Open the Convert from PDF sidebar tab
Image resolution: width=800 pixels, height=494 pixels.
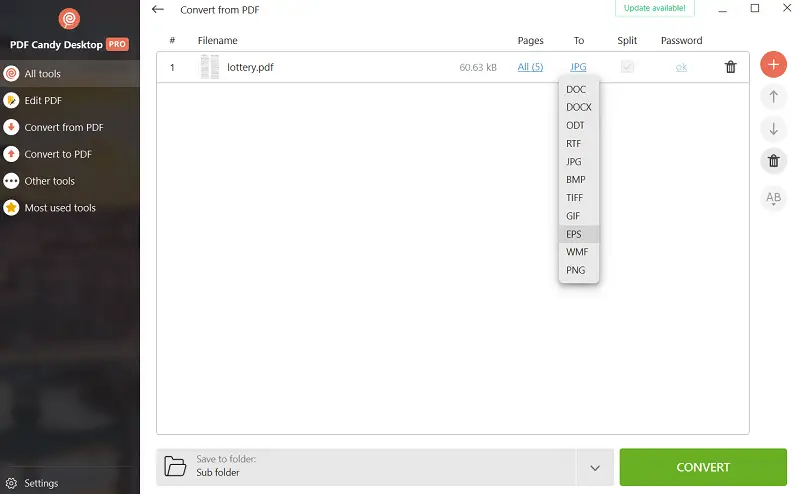click(63, 128)
